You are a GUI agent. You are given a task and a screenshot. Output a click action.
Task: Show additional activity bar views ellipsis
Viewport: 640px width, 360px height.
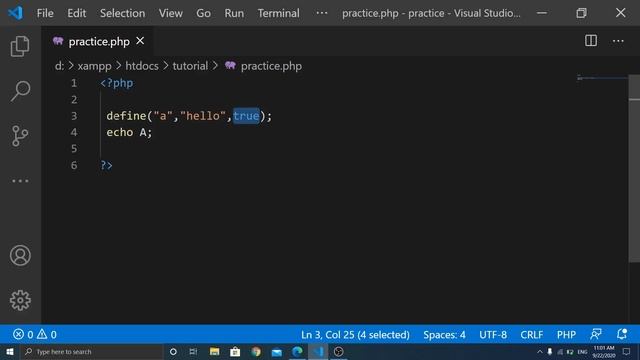(x=20, y=181)
